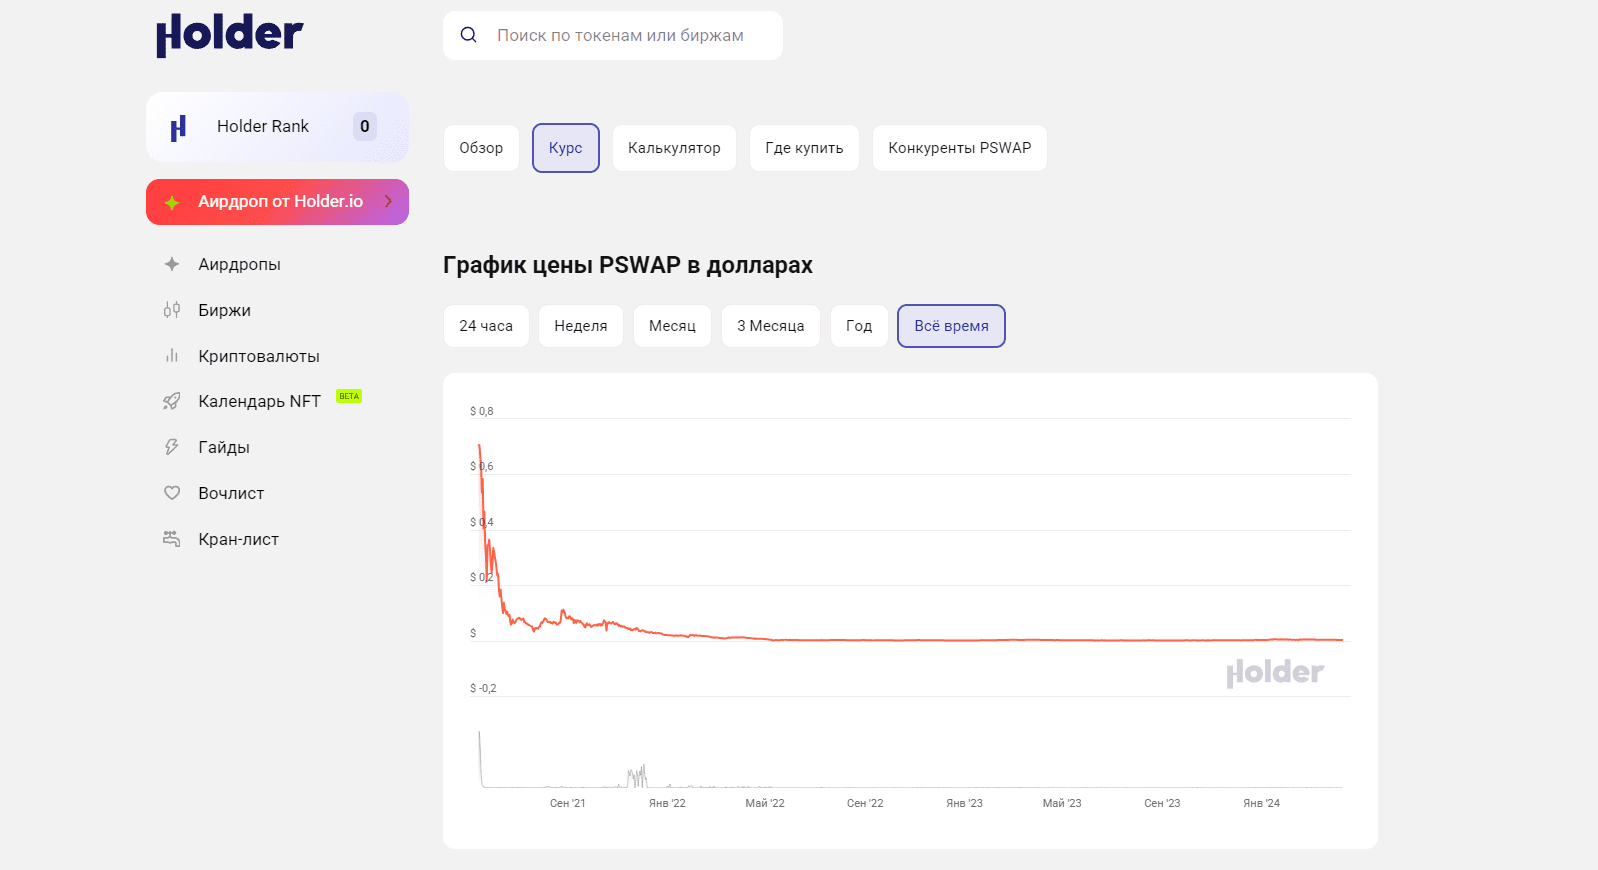Open the Конкуренты PSWAP tab
The height and width of the screenshot is (870, 1598).
coord(960,148)
